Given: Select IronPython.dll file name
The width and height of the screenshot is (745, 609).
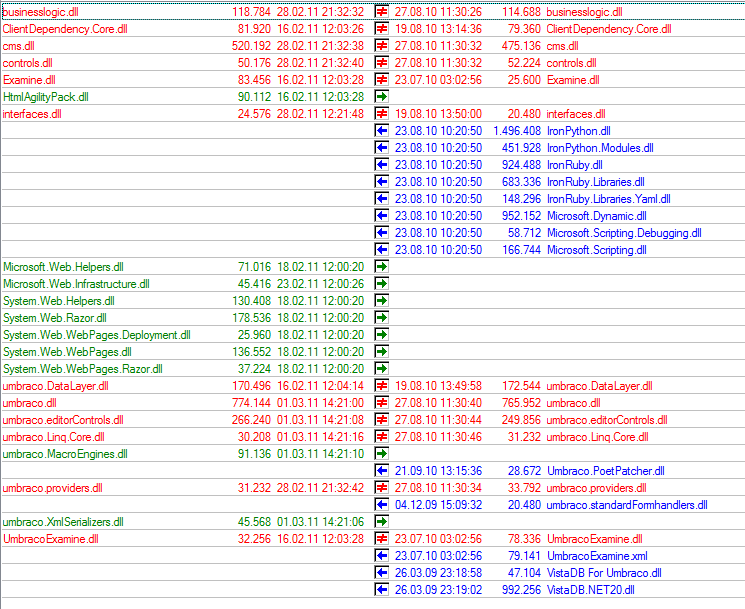Looking at the screenshot, I should pos(579,131).
